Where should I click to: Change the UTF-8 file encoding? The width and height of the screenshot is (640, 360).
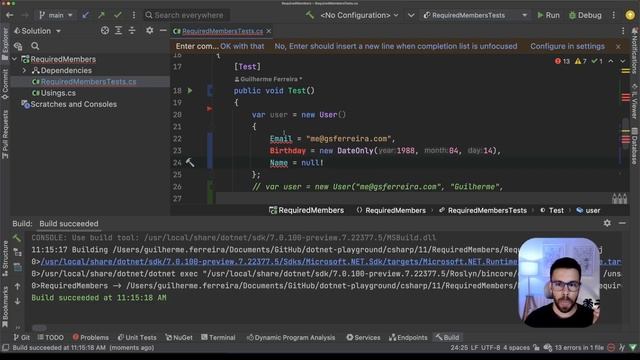click(x=490, y=348)
